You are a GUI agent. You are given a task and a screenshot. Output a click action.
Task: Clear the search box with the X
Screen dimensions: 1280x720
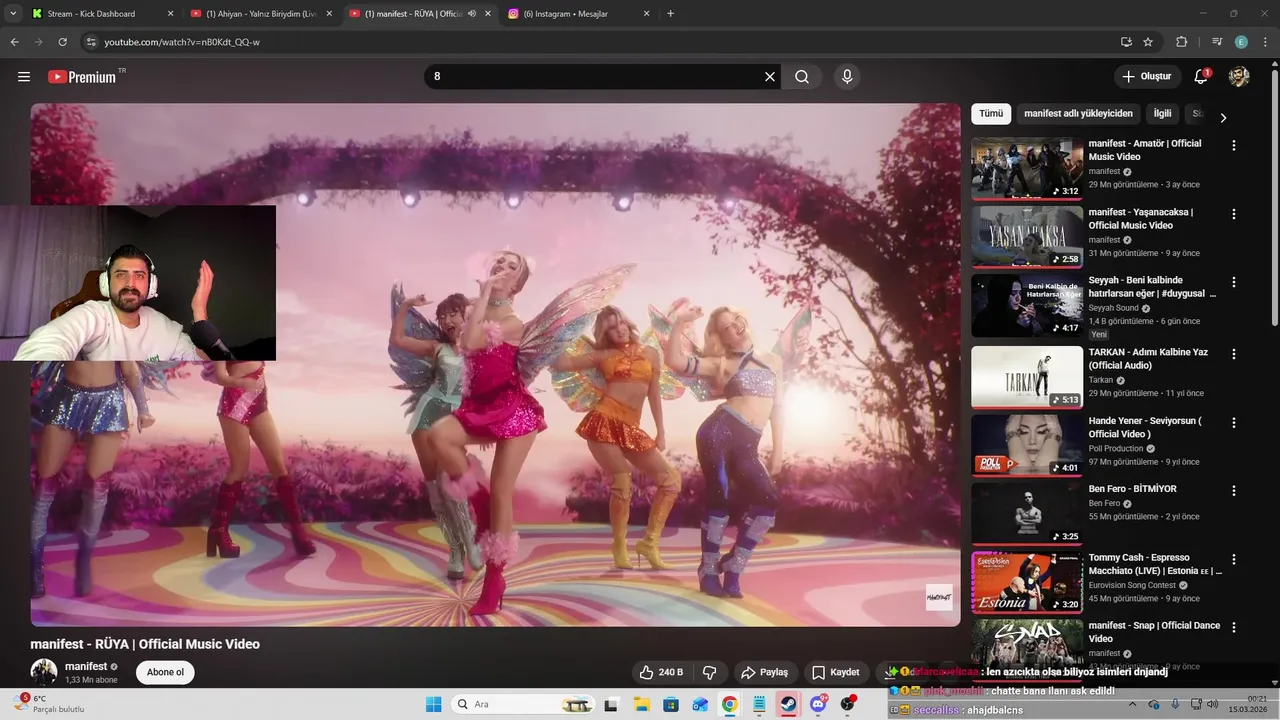click(x=770, y=77)
